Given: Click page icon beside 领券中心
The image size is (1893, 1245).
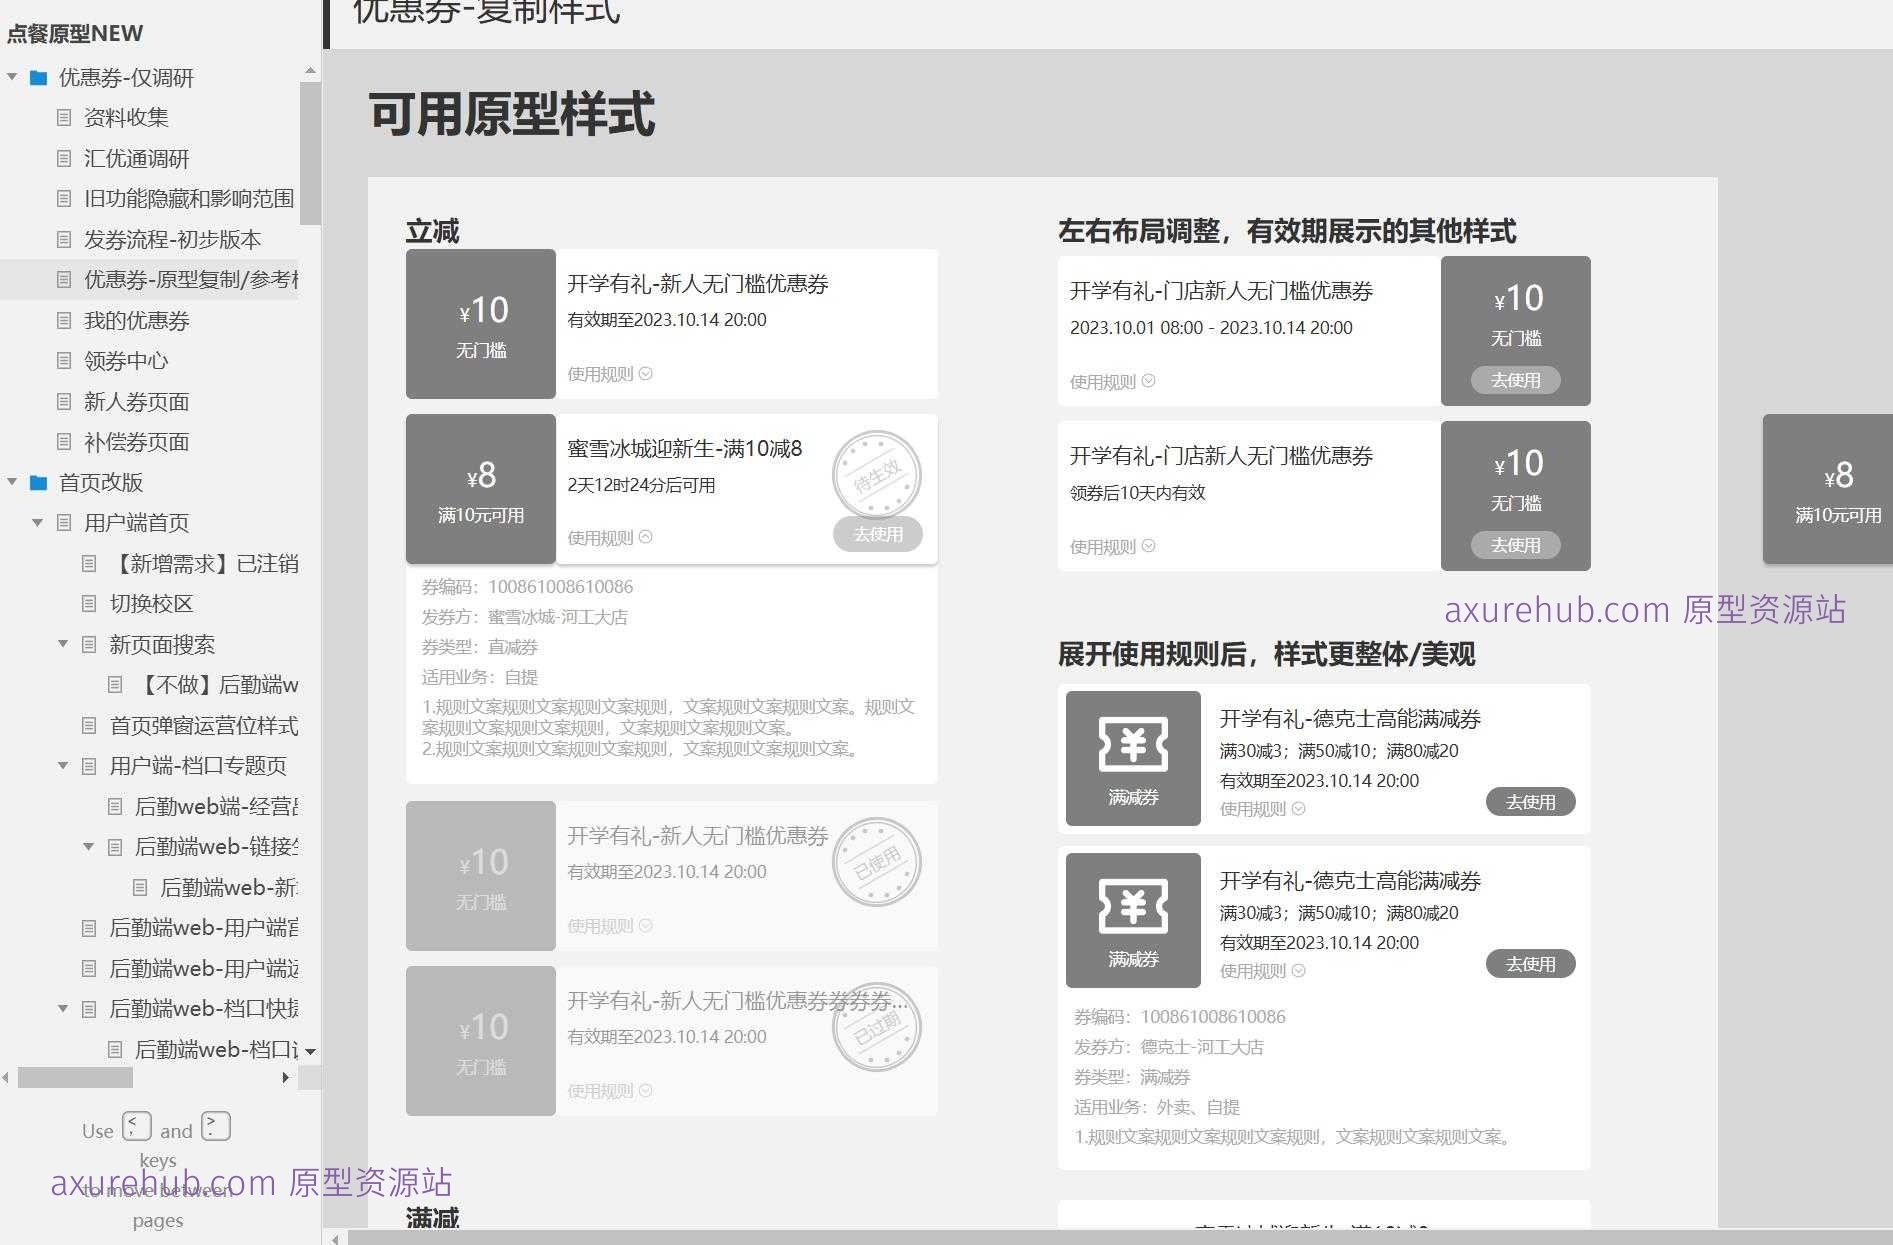Looking at the screenshot, I should (x=64, y=360).
